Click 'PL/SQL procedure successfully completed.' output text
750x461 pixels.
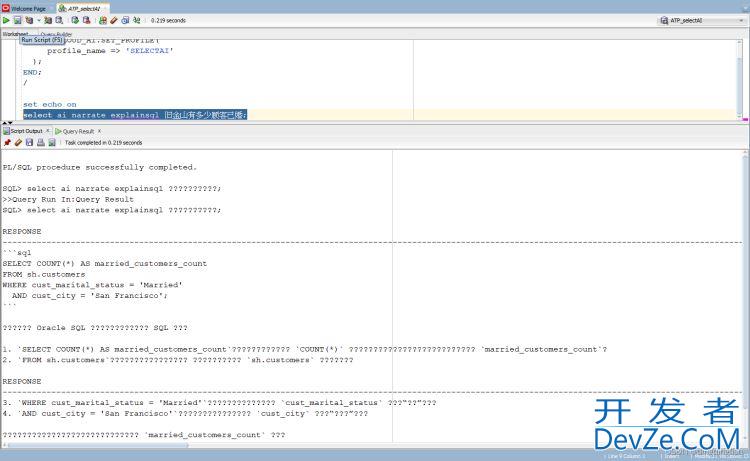(99, 167)
